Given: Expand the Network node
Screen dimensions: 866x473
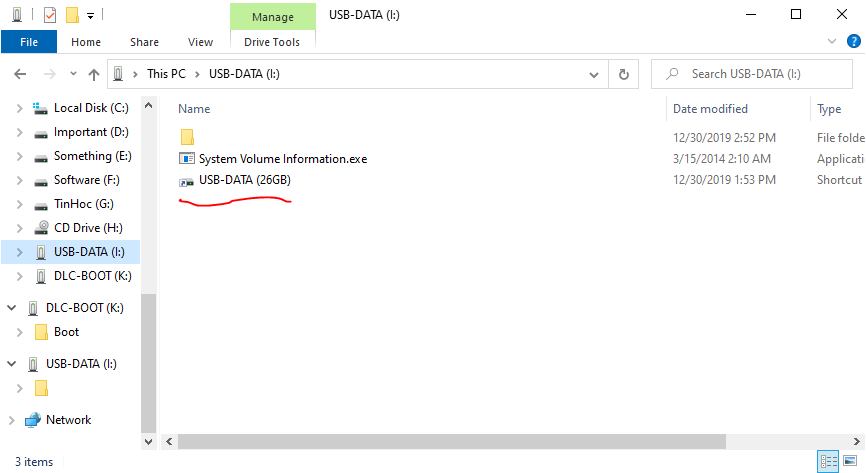Looking at the screenshot, I should tap(12, 420).
